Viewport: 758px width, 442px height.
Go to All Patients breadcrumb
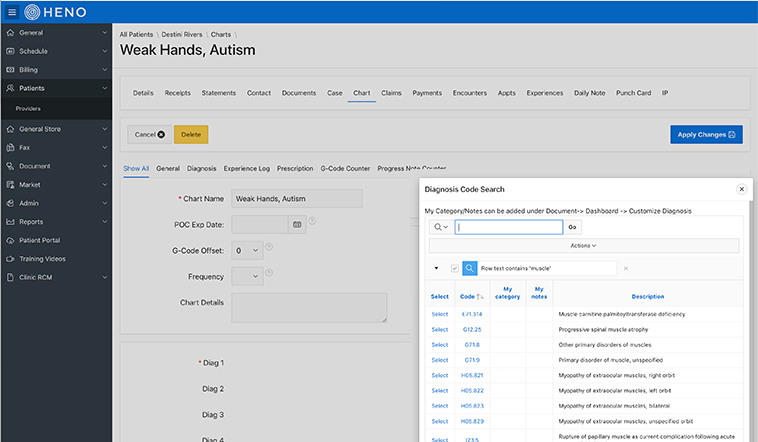(x=136, y=34)
